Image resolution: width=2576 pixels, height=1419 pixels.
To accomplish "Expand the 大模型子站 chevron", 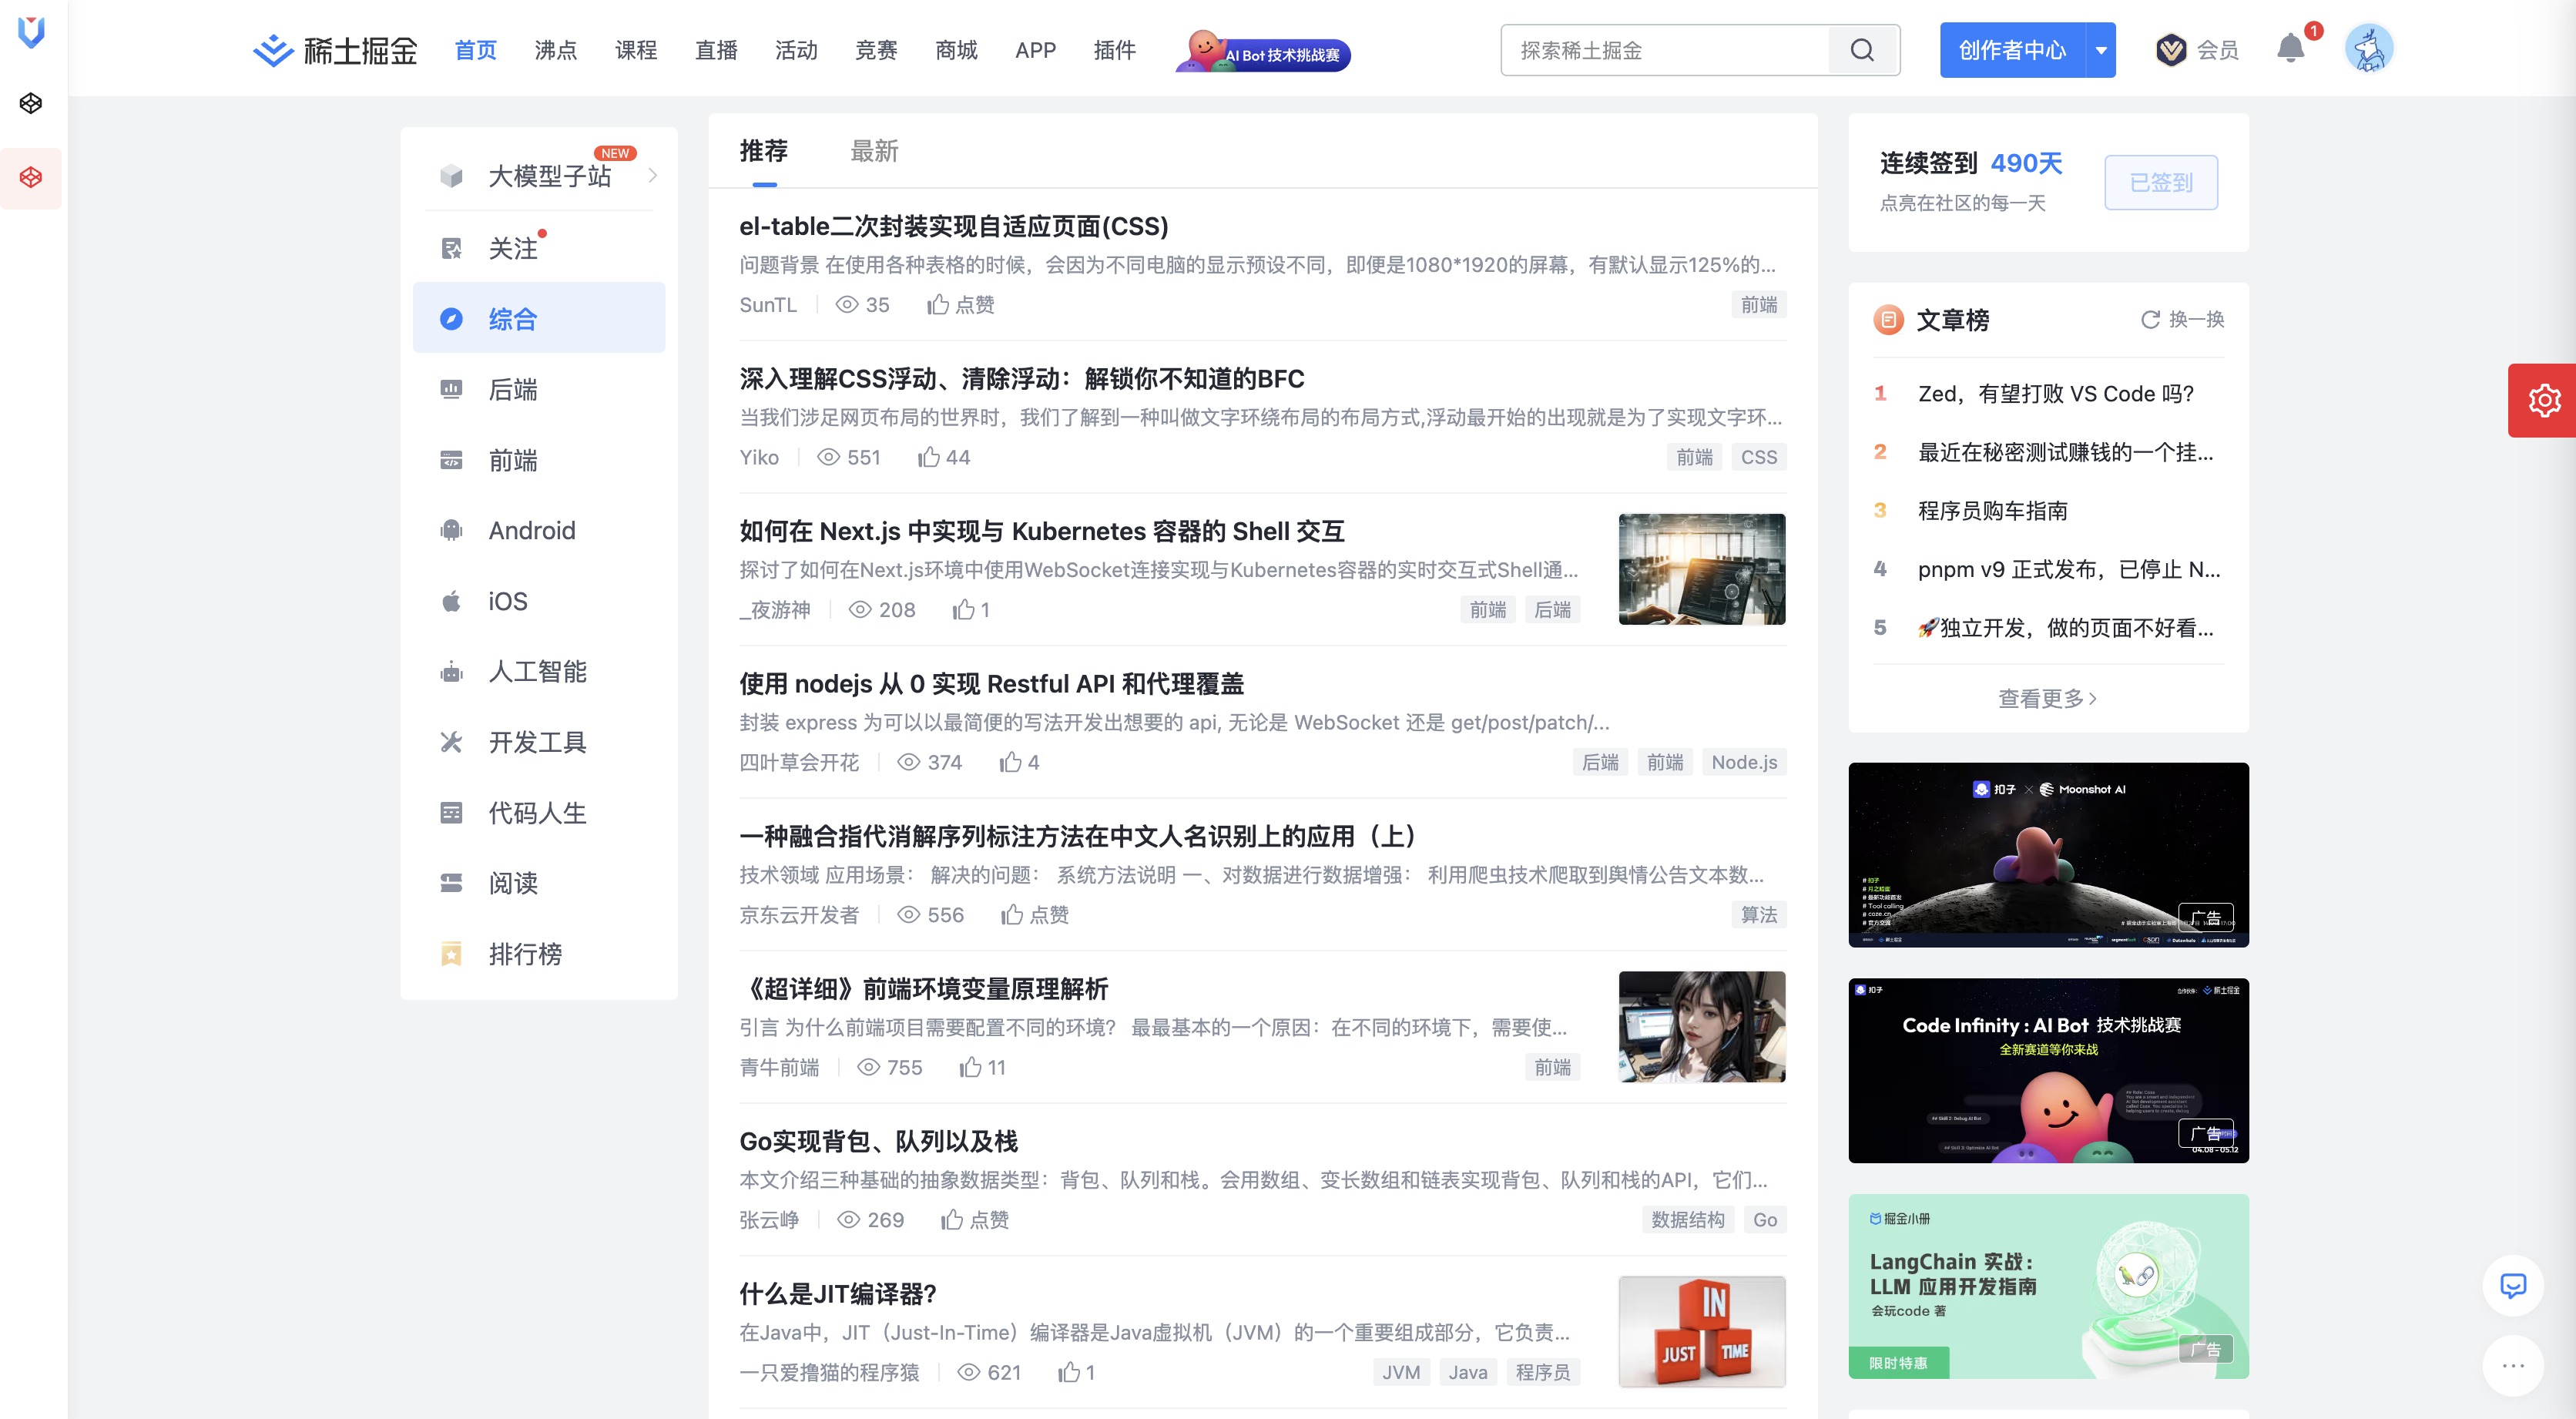I will tap(653, 176).
